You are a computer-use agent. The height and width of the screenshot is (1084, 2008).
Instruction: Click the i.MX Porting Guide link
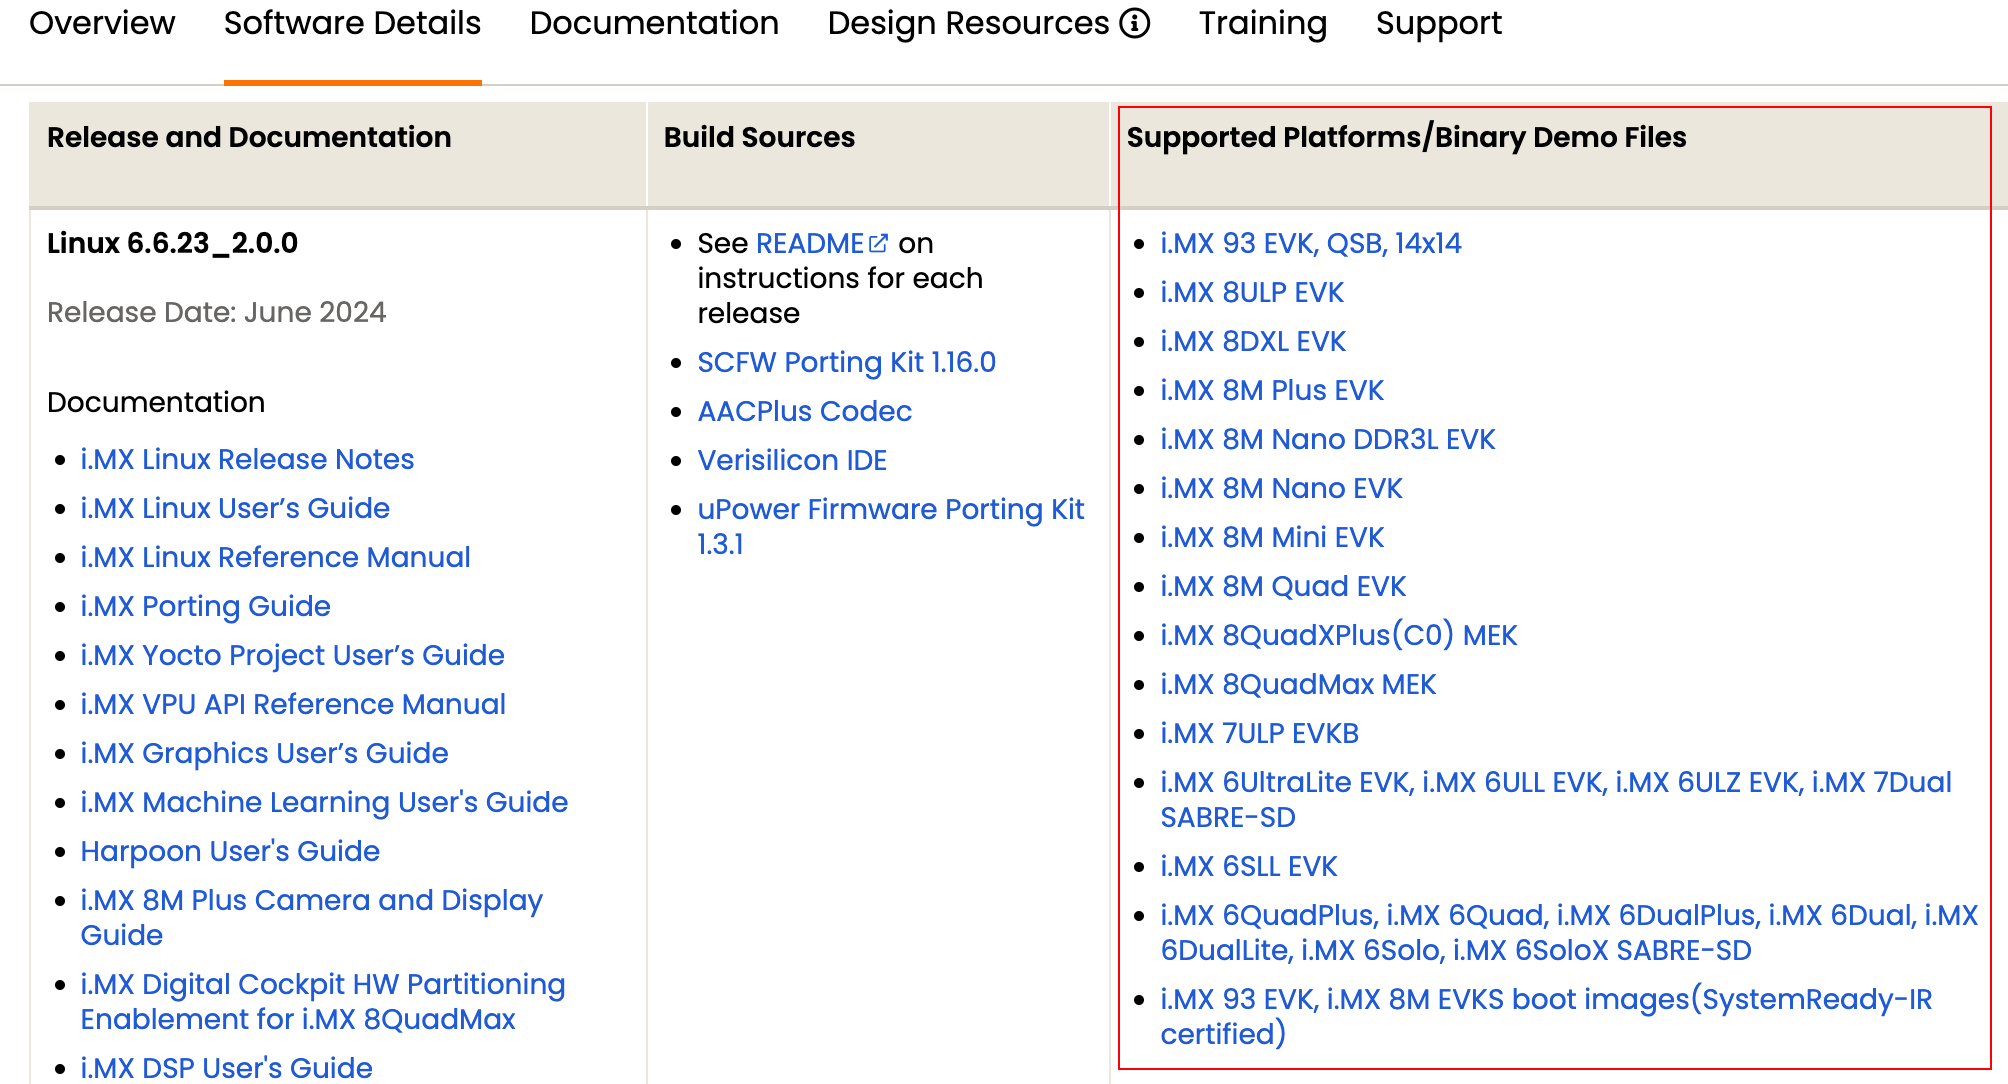pos(205,606)
